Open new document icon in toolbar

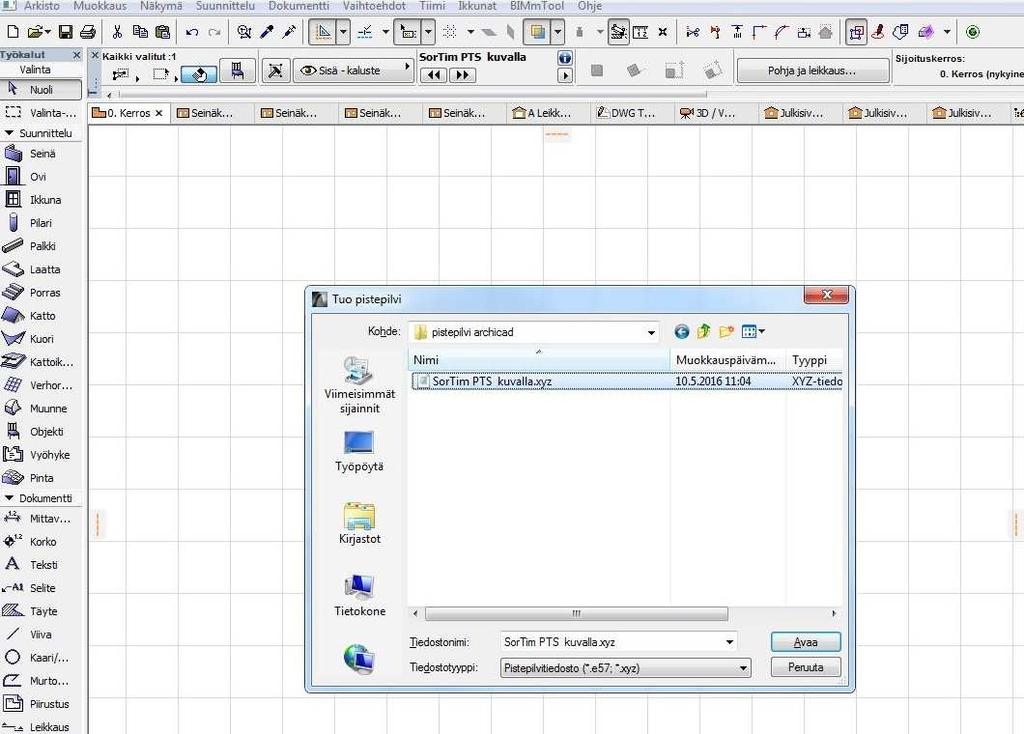(13, 31)
